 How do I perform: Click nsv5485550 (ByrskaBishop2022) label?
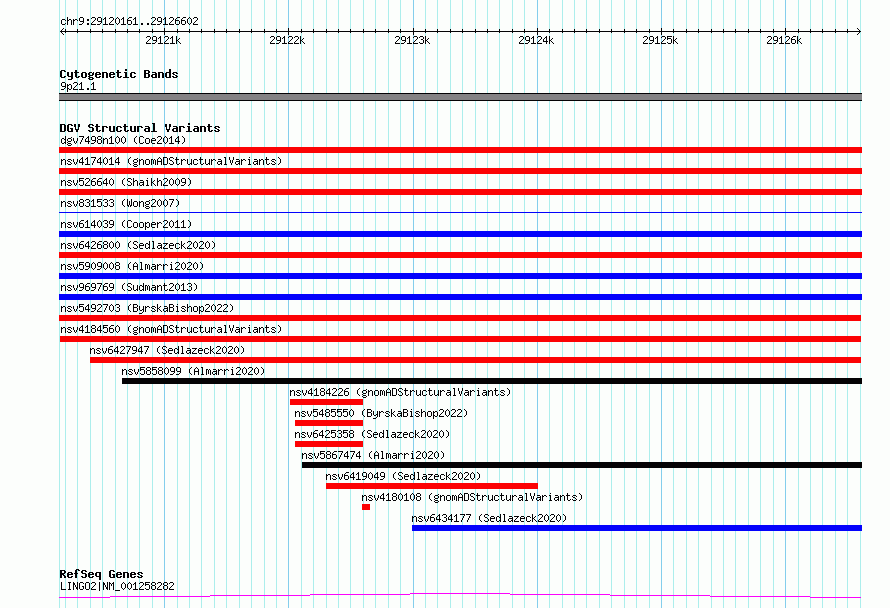381,413
